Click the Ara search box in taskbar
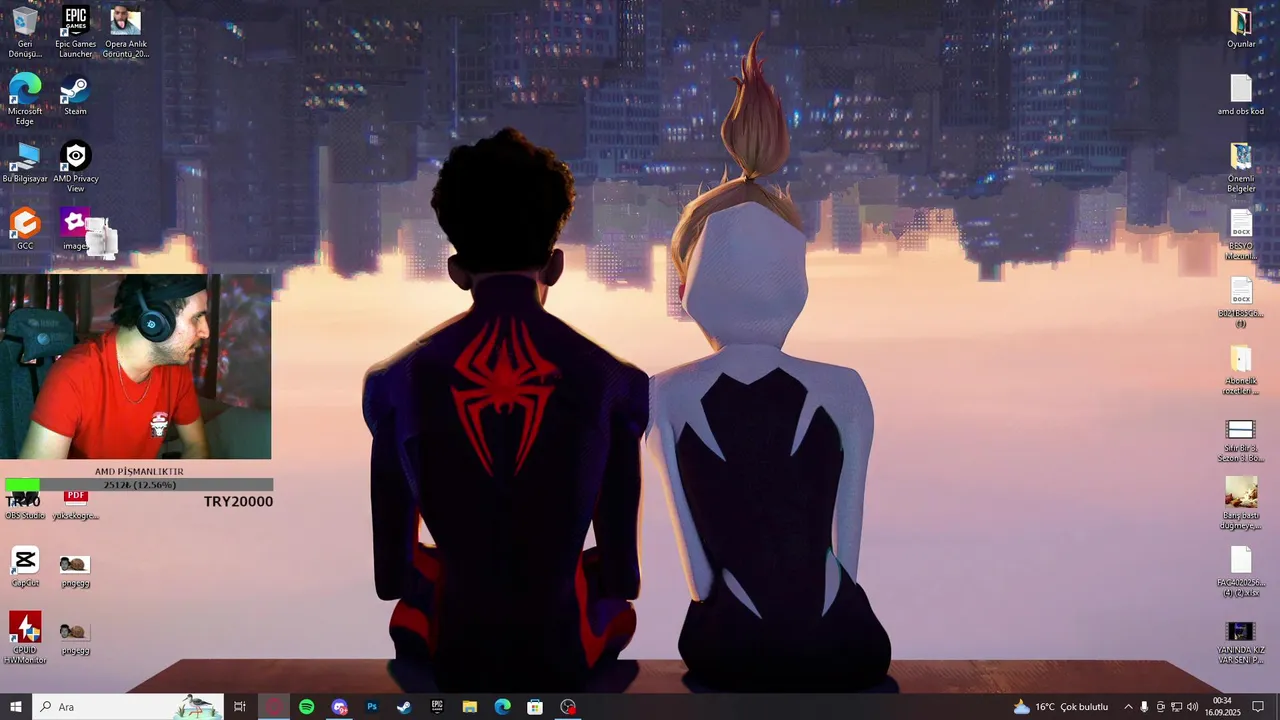1280x720 pixels. pyautogui.click(x=127, y=707)
